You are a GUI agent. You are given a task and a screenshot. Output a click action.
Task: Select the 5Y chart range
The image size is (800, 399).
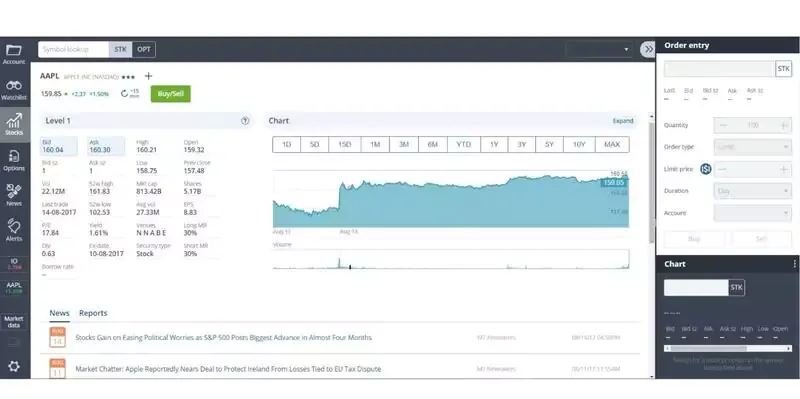pos(549,144)
